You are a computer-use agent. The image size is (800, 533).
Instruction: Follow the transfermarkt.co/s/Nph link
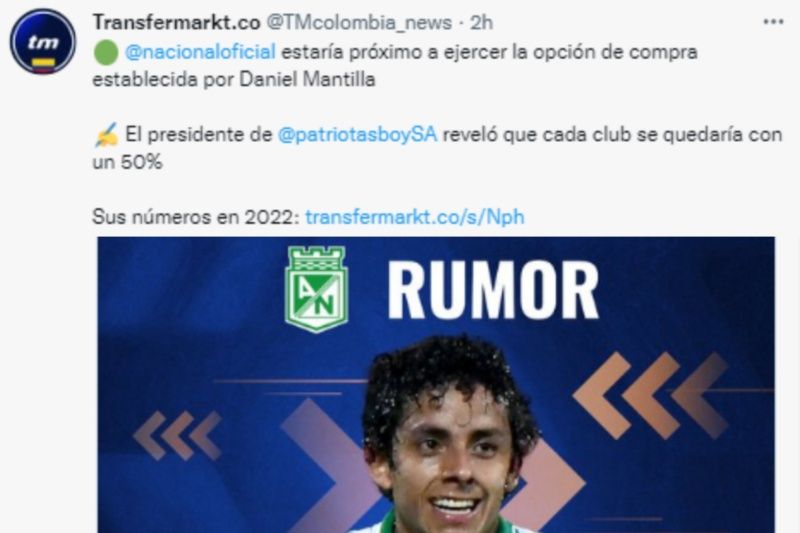click(x=415, y=217)
